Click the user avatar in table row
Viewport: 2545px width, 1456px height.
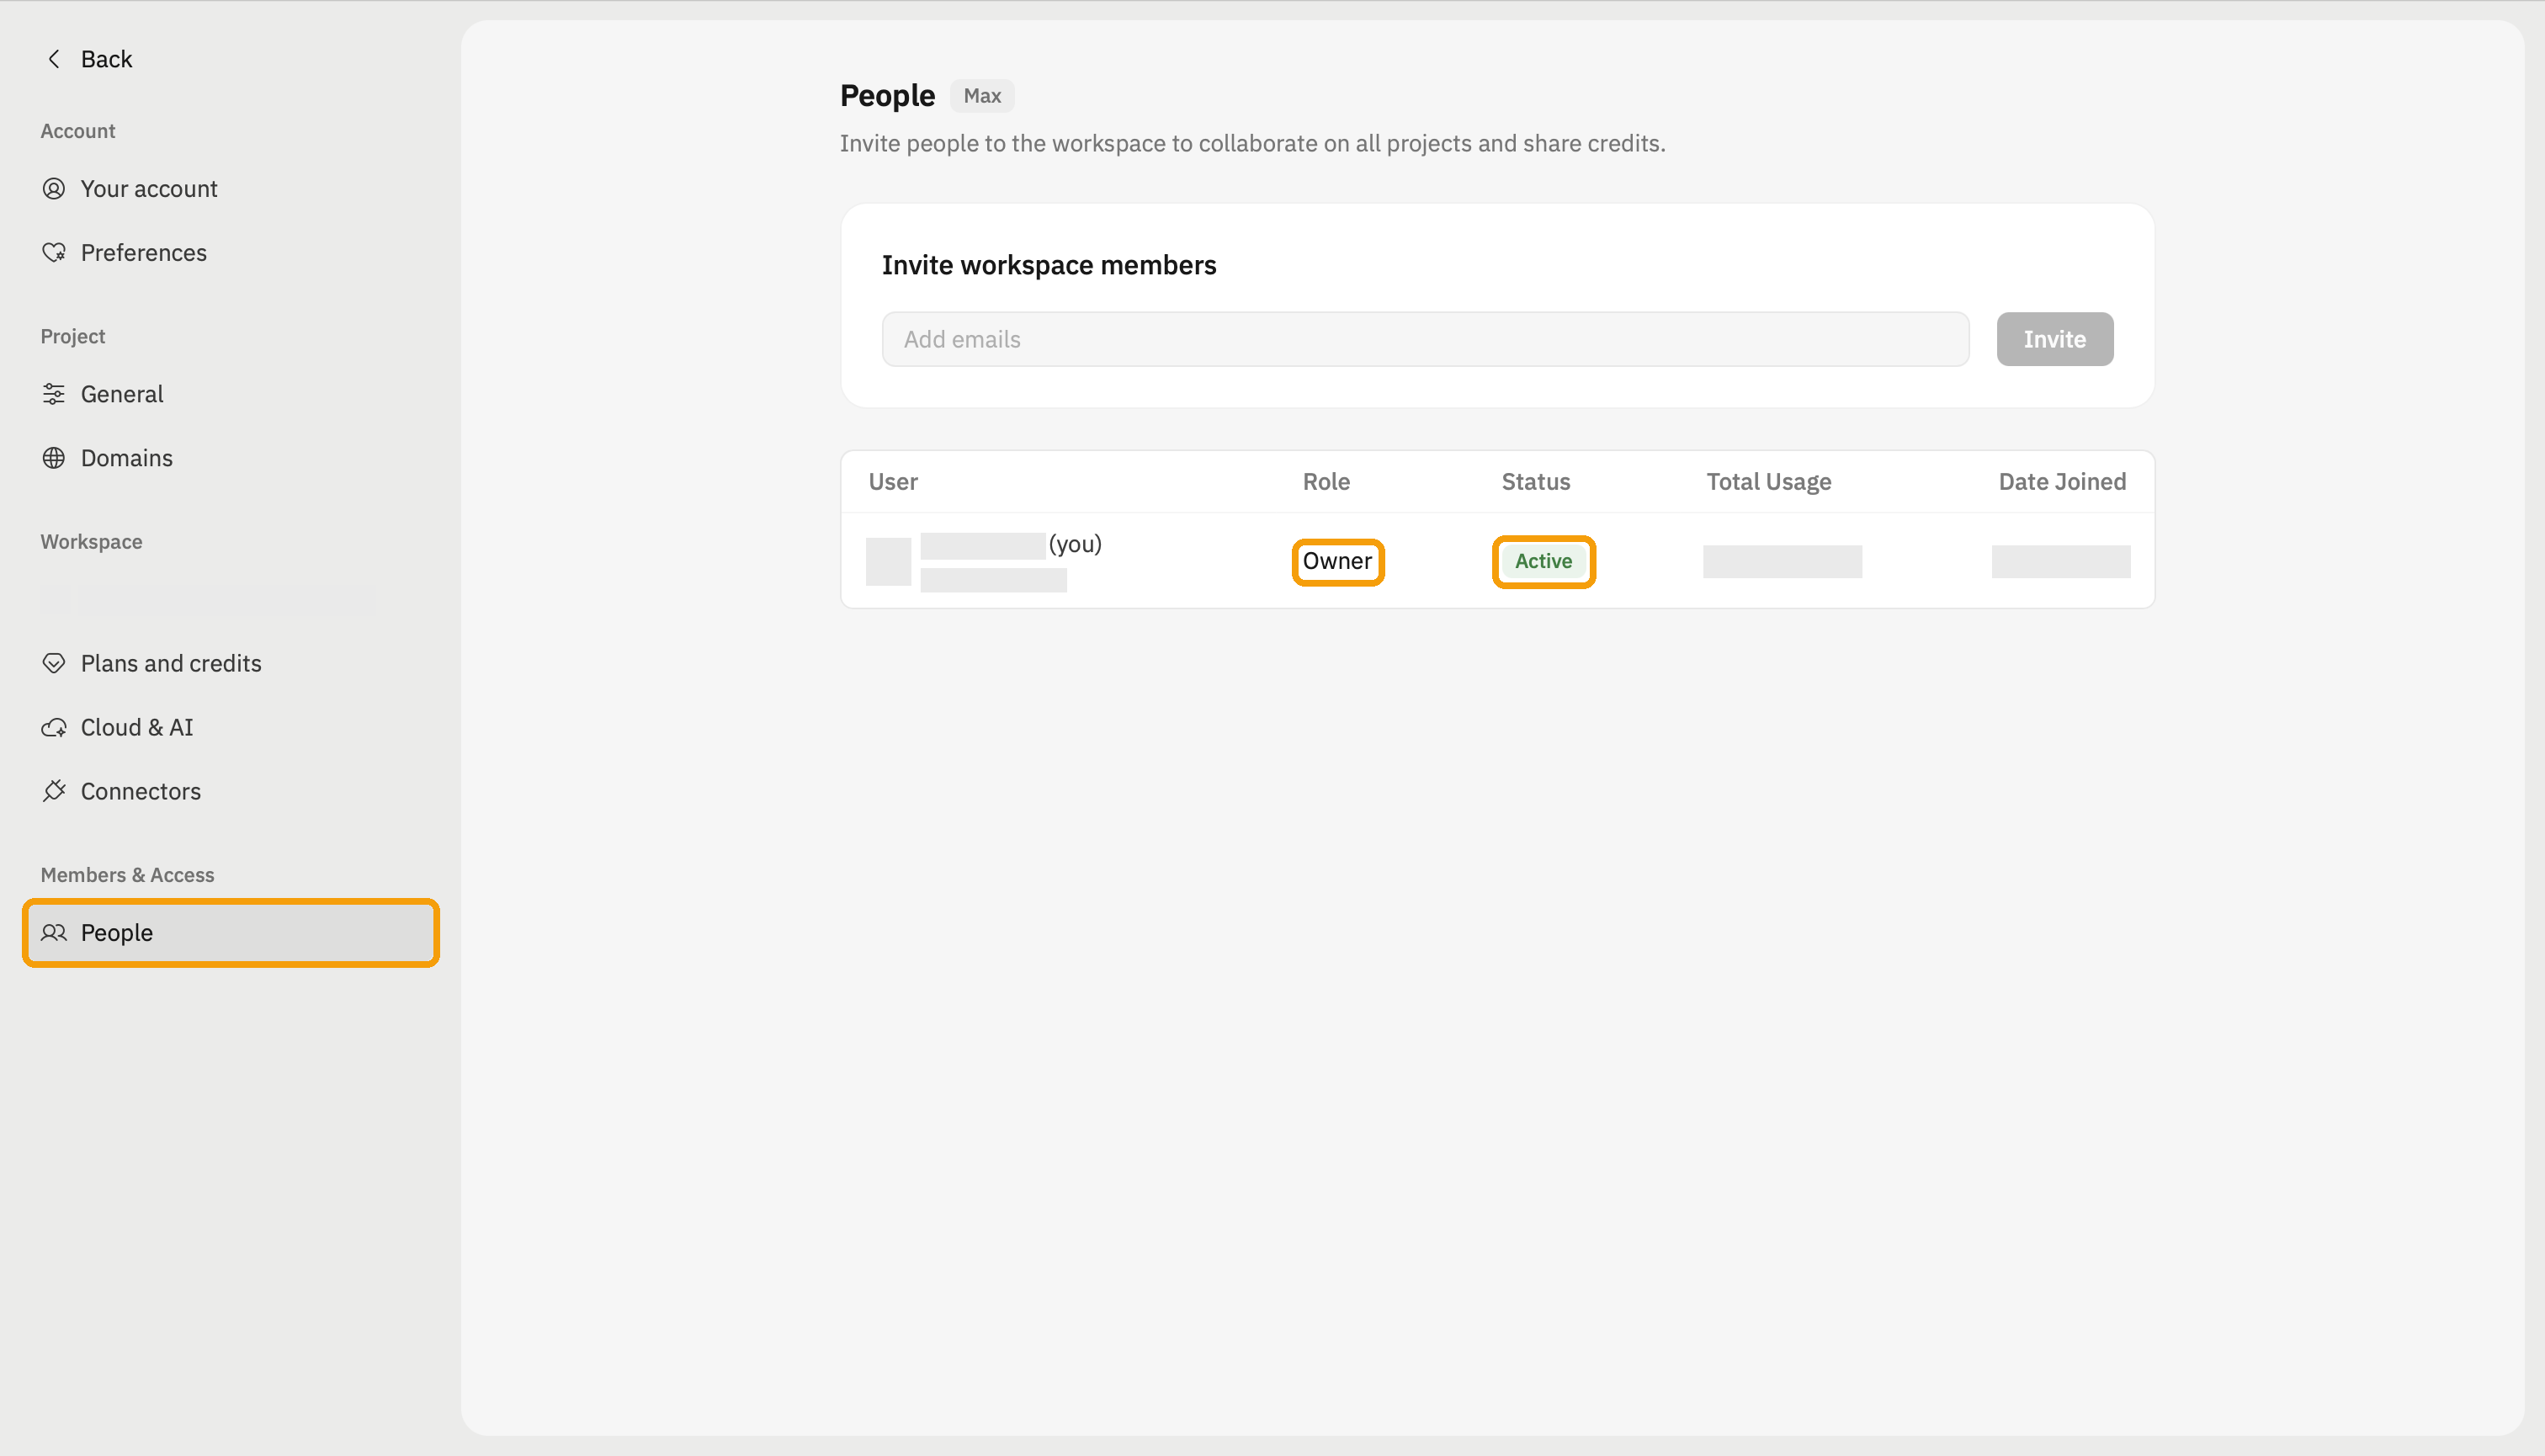(888, 562)
